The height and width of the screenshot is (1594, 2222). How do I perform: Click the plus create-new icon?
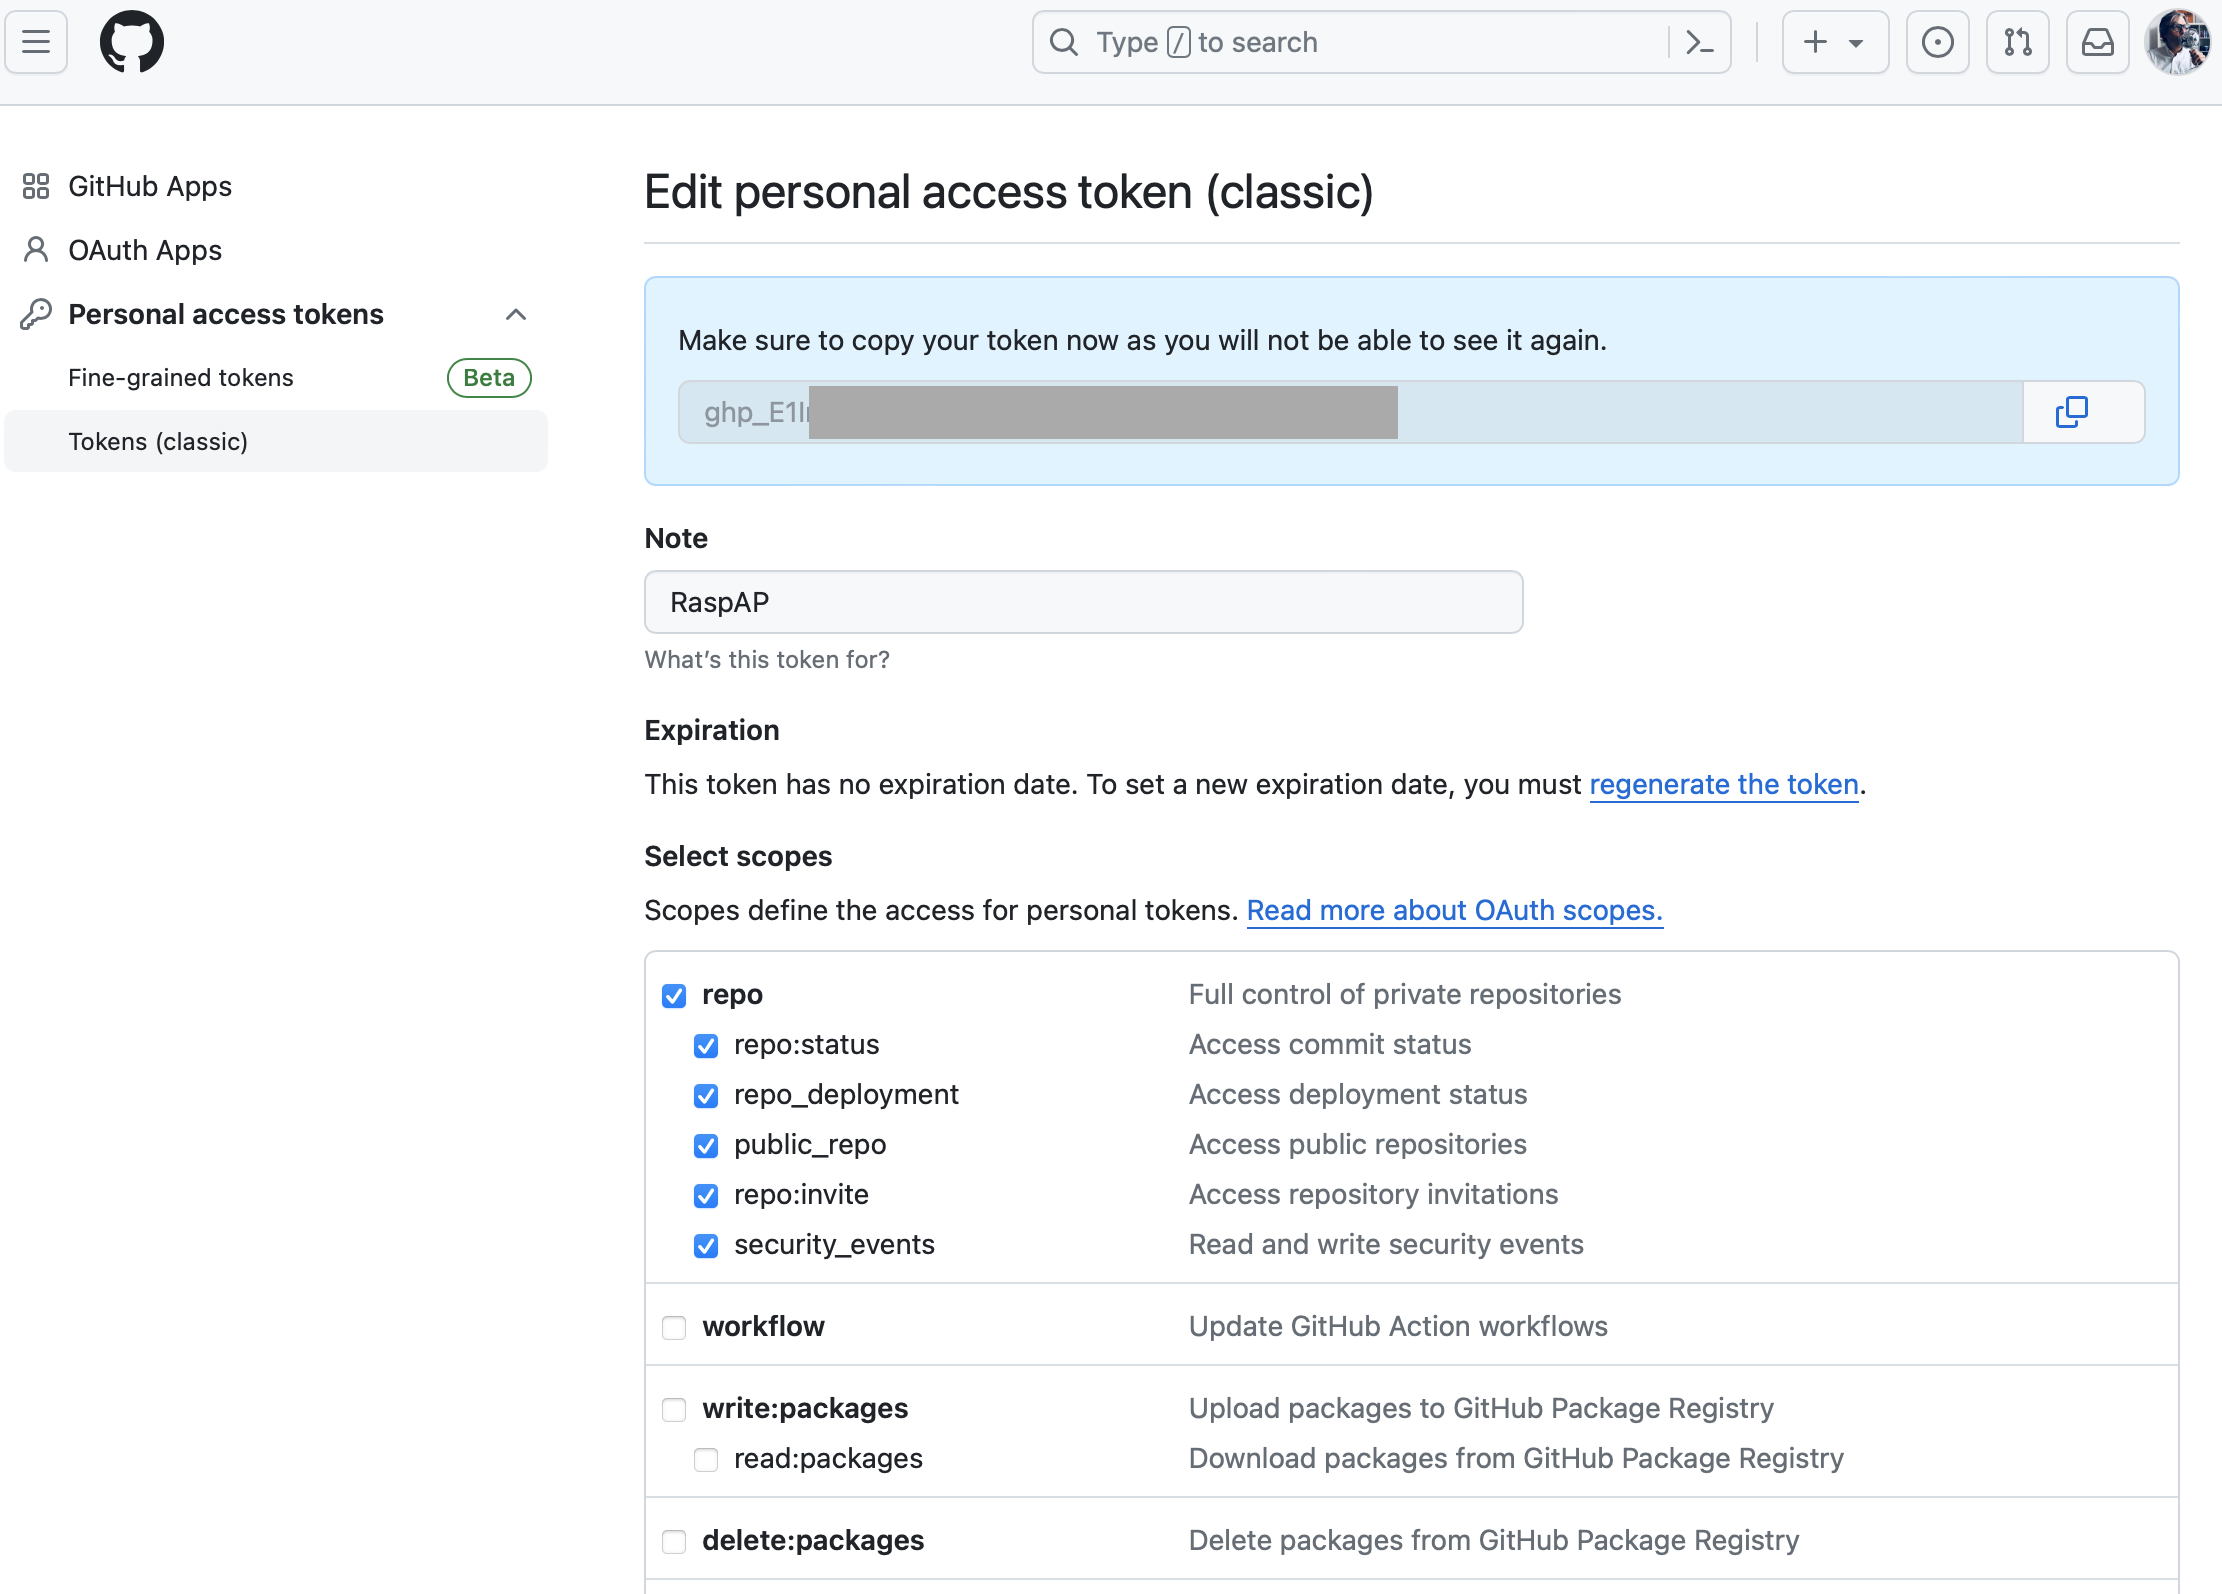(1815, 42)
